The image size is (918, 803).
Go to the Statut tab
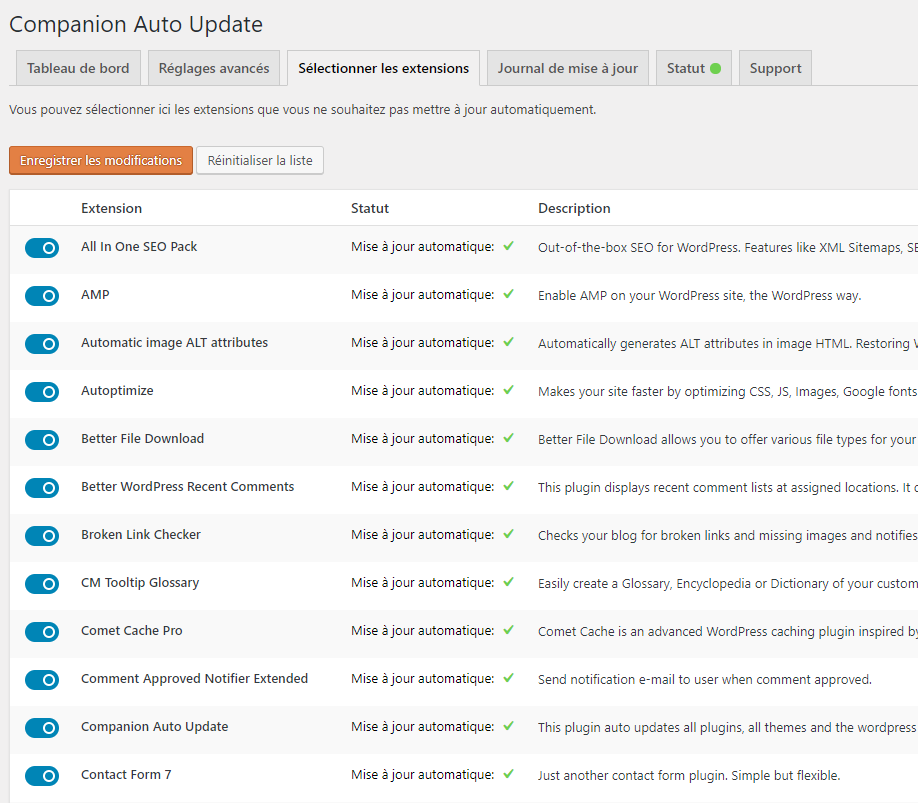[x=694, y=68]
